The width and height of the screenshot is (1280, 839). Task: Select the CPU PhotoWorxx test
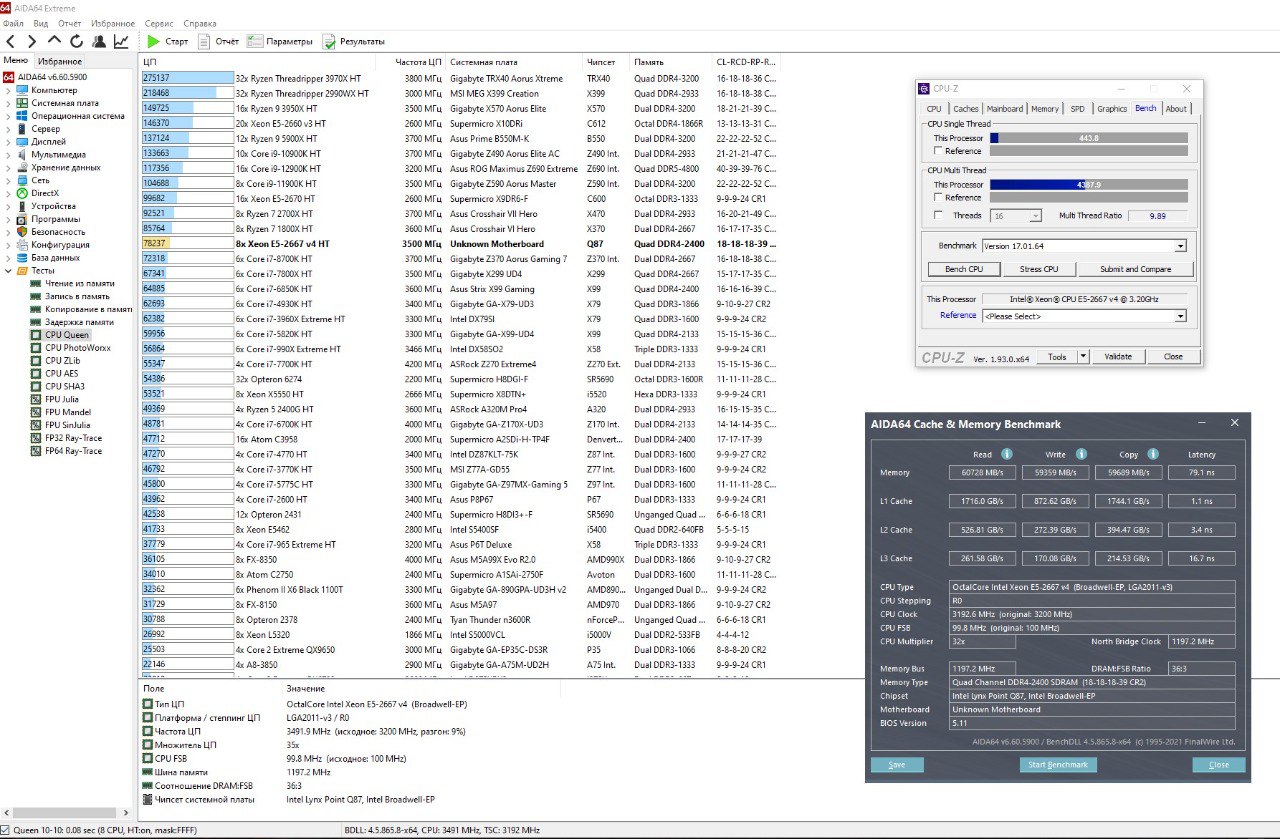click(x=77, y=348)
